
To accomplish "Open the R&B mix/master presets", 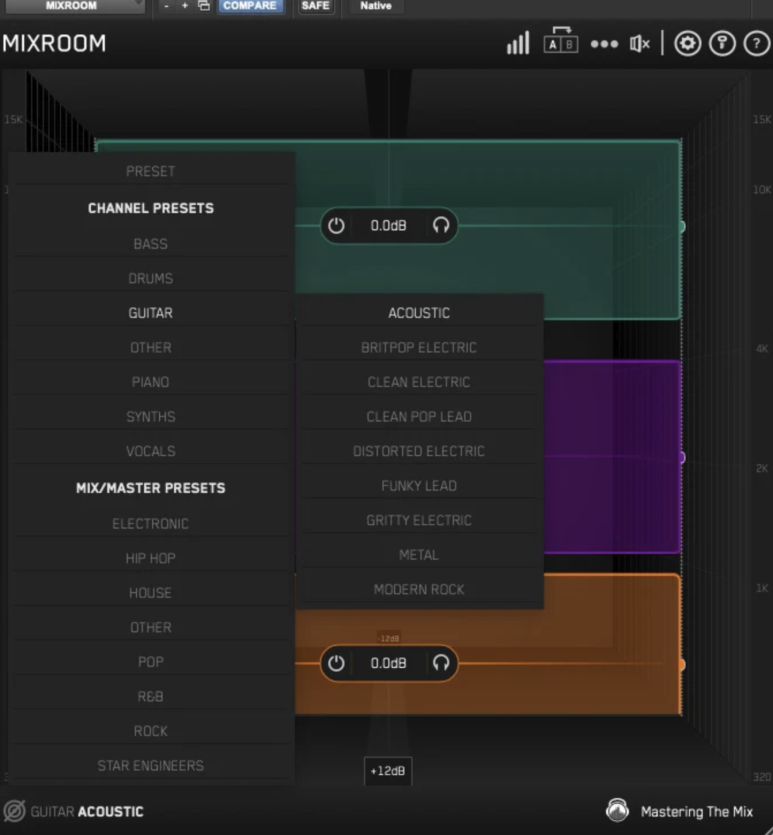I will (x=151, y=697).
